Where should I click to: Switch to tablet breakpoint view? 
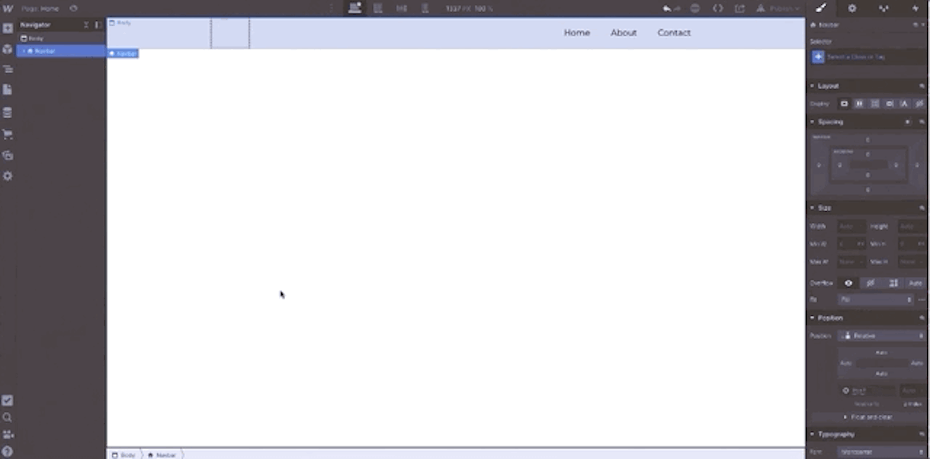click(377, 8)
